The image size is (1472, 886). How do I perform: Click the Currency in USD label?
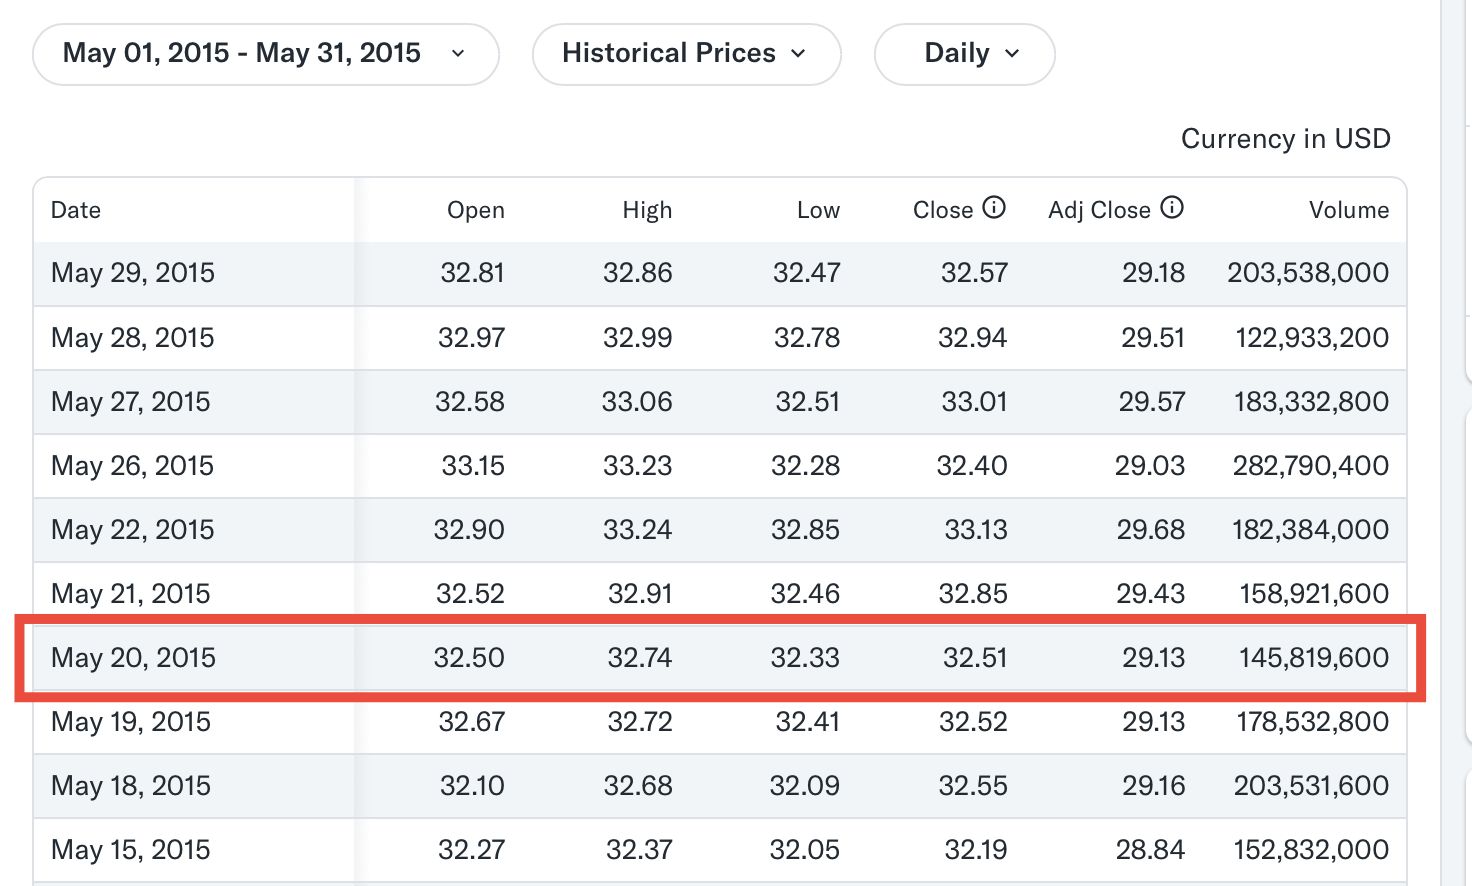coord(1286,139)
